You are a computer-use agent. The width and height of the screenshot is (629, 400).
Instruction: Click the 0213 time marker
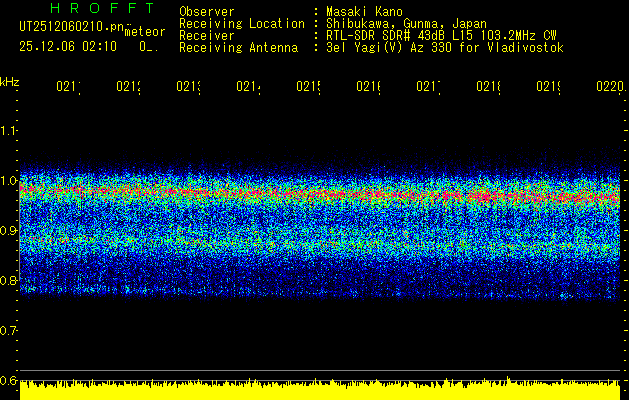189,86
